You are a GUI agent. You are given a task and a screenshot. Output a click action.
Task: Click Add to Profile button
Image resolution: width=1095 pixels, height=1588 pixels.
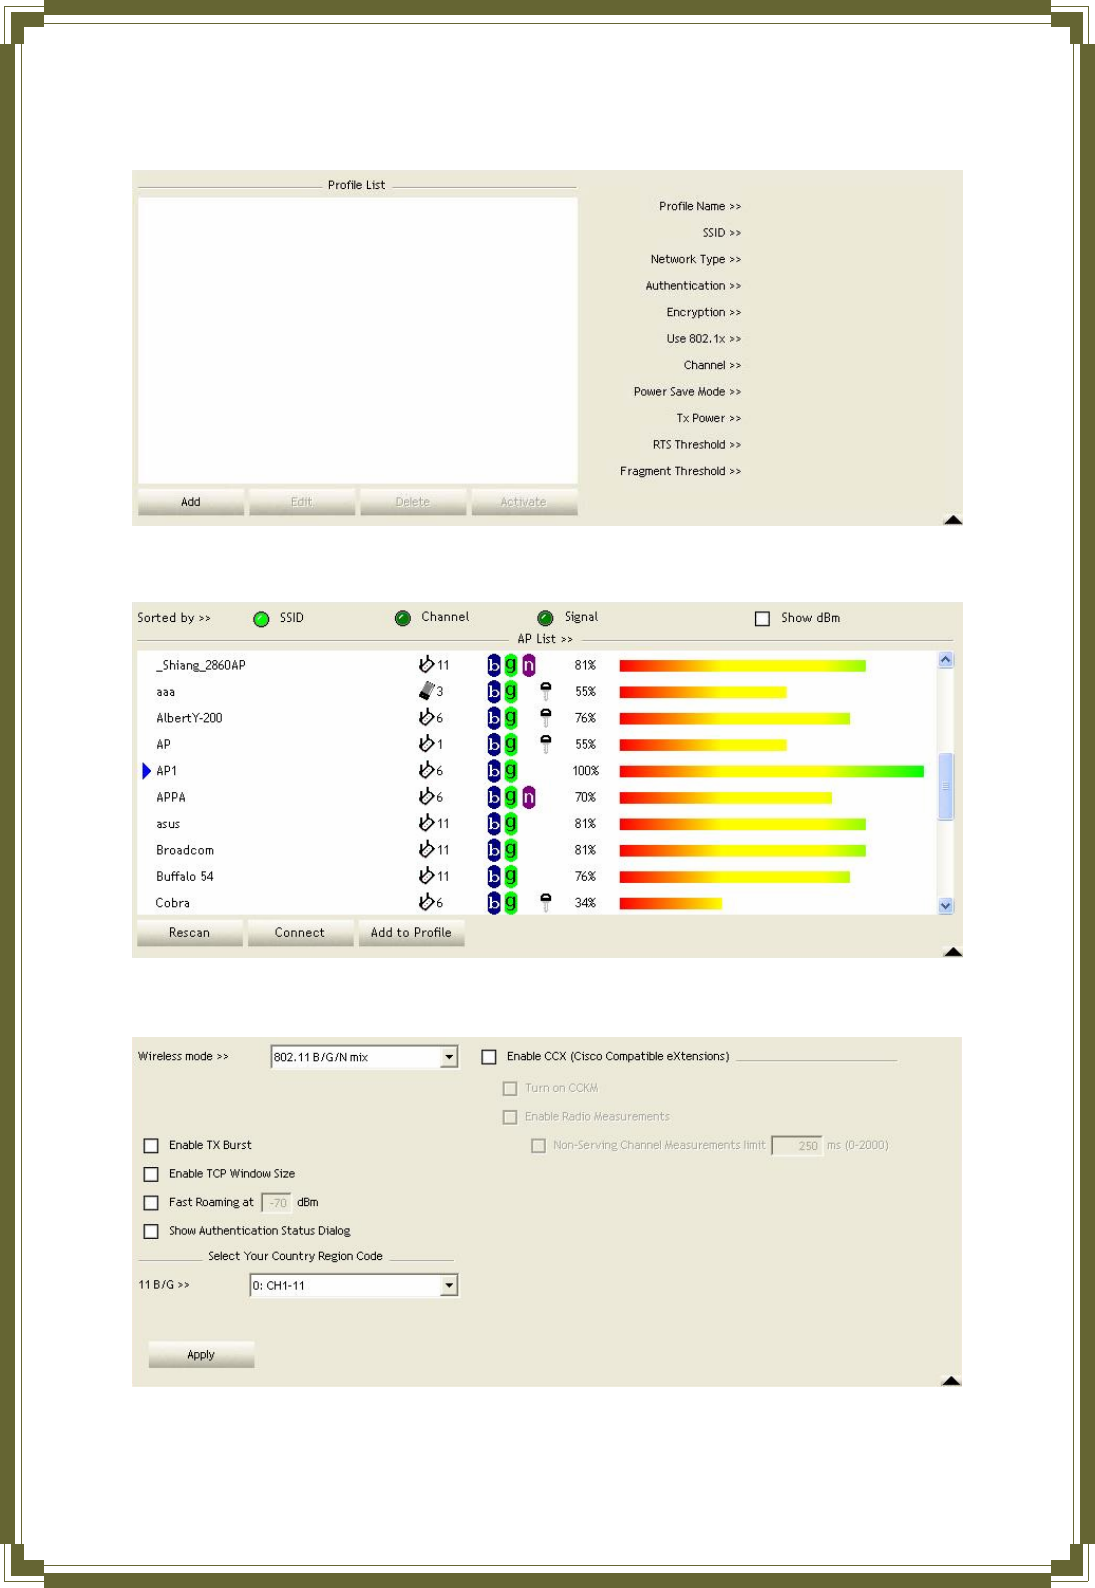[x=411, y=933]
